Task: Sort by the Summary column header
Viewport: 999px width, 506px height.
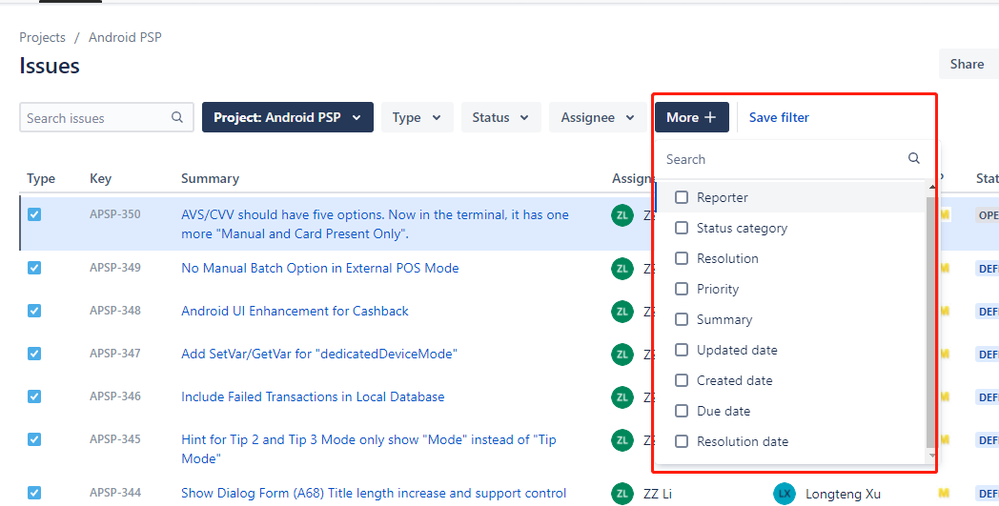Action: pyautogui.click(x=210, y=178)
